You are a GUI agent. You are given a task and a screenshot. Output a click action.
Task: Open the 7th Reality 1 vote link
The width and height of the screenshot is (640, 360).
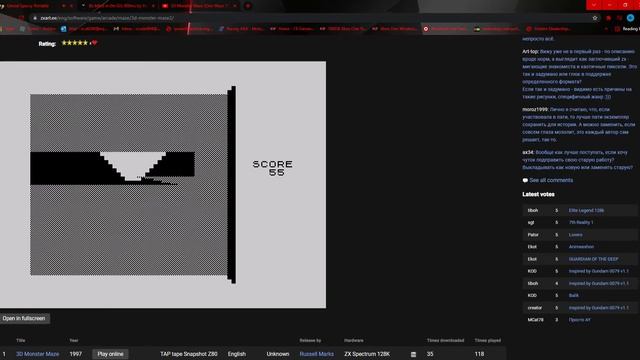pyautogui.click(x=581, y=222)
